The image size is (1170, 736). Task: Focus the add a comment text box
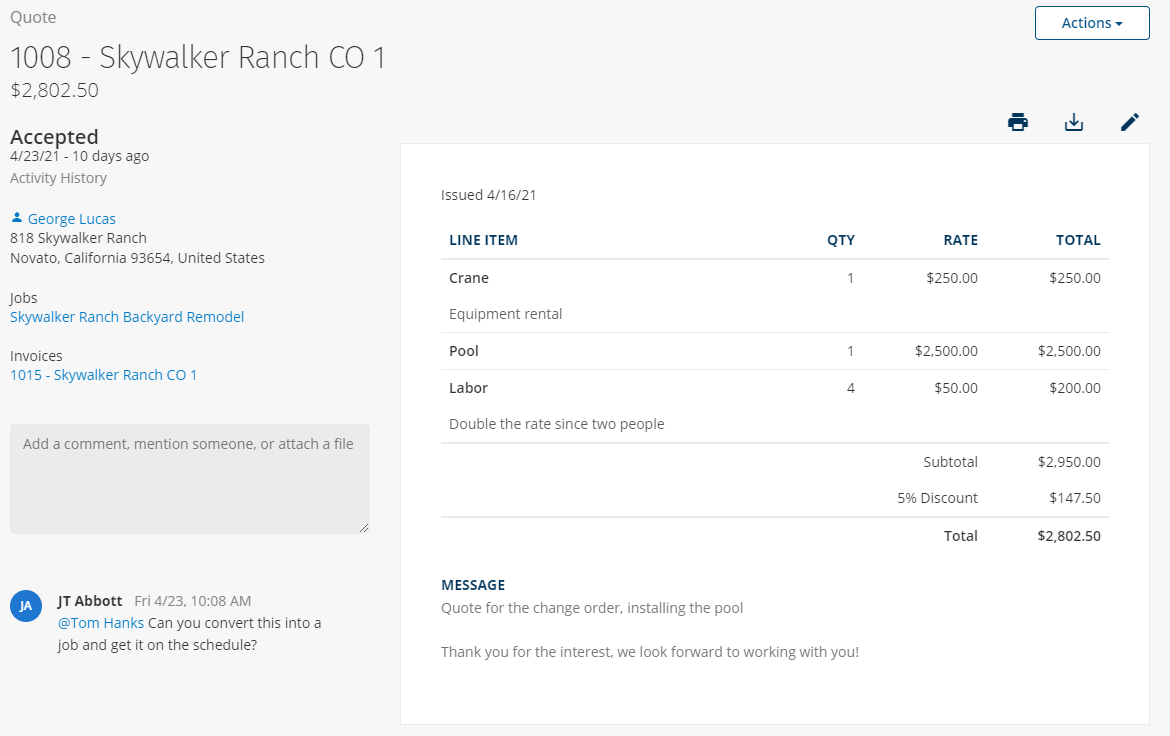189,478
